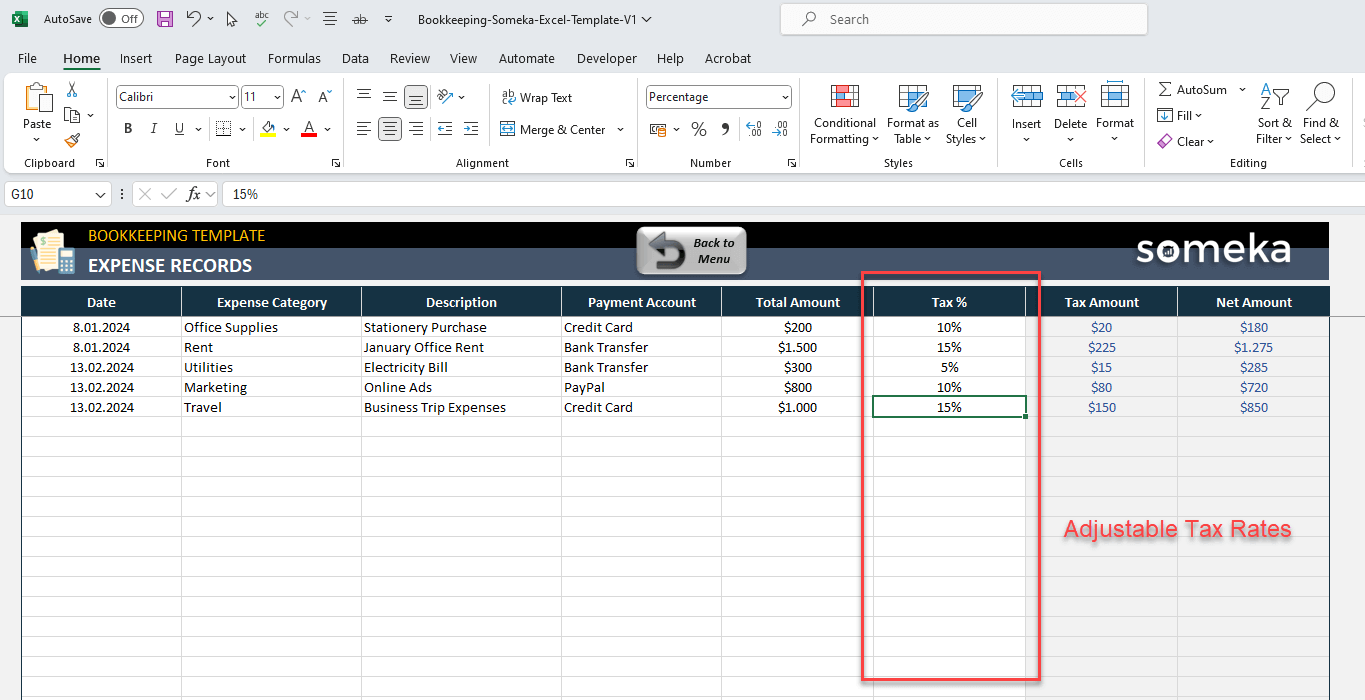Screen dimensions: 1365x700
Task: Click Insert Function fx icon
Action: point(194,194)
